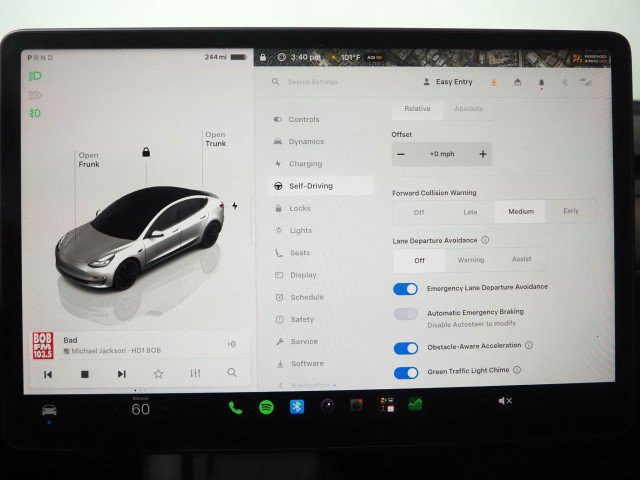
Task: Open the software download icon
Action: click(493, 82)
